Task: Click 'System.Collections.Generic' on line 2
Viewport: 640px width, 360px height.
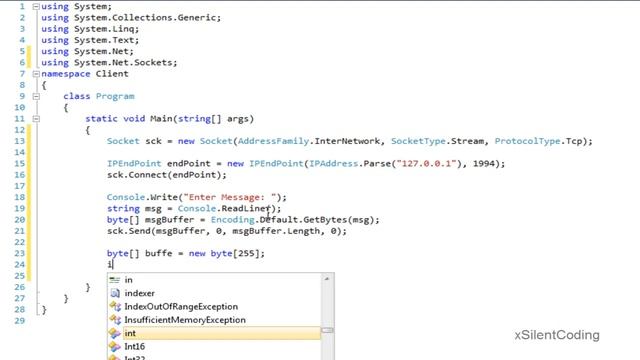Action: 146,18
